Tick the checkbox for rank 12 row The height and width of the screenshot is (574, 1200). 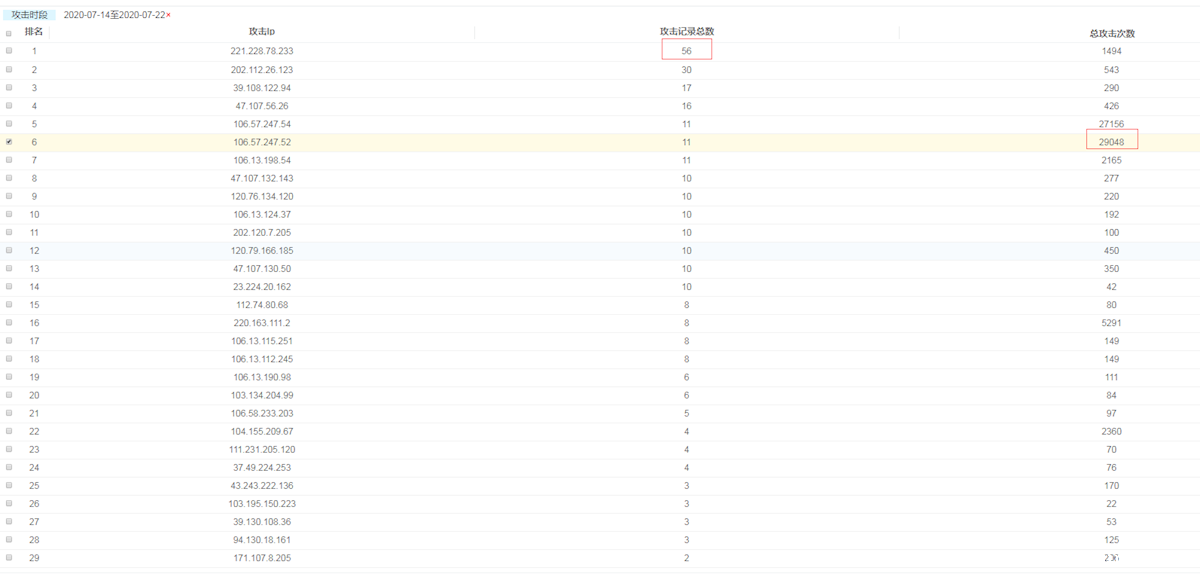click(9, 250)
